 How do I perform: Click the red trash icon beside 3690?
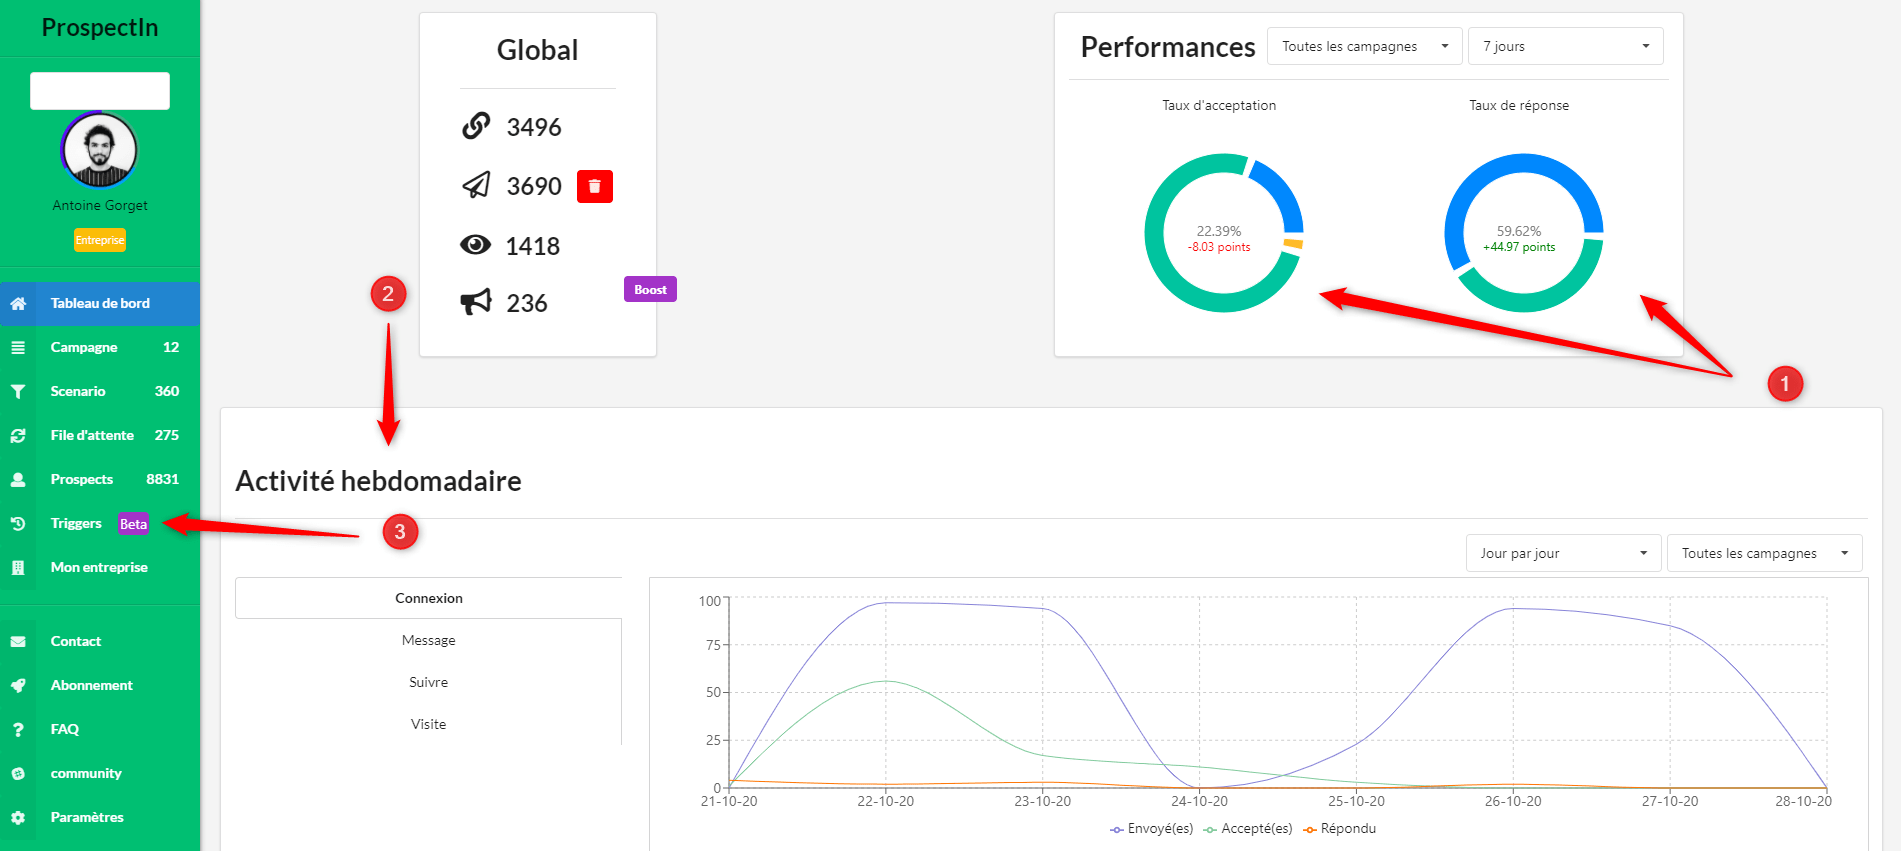click(594, 186)
